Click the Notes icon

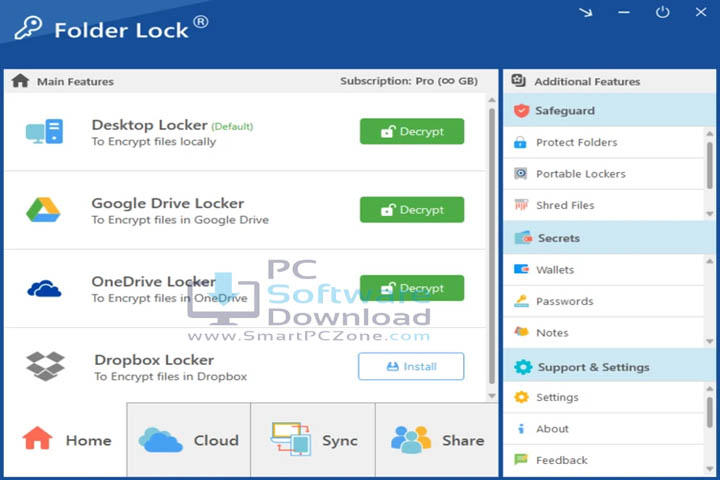click(x=521, y=332)
